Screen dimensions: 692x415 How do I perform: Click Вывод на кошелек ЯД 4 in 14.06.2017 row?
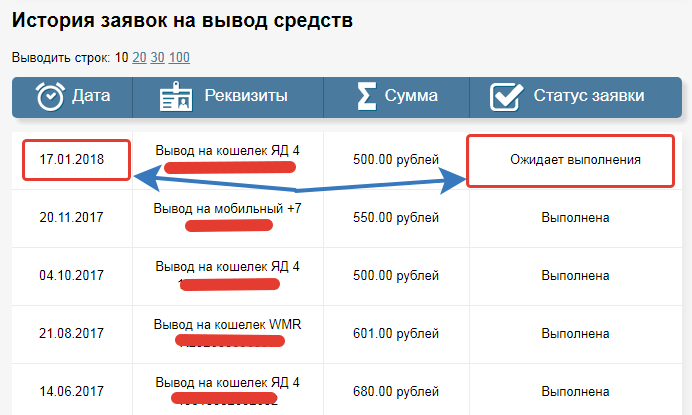tap(227, 382)
